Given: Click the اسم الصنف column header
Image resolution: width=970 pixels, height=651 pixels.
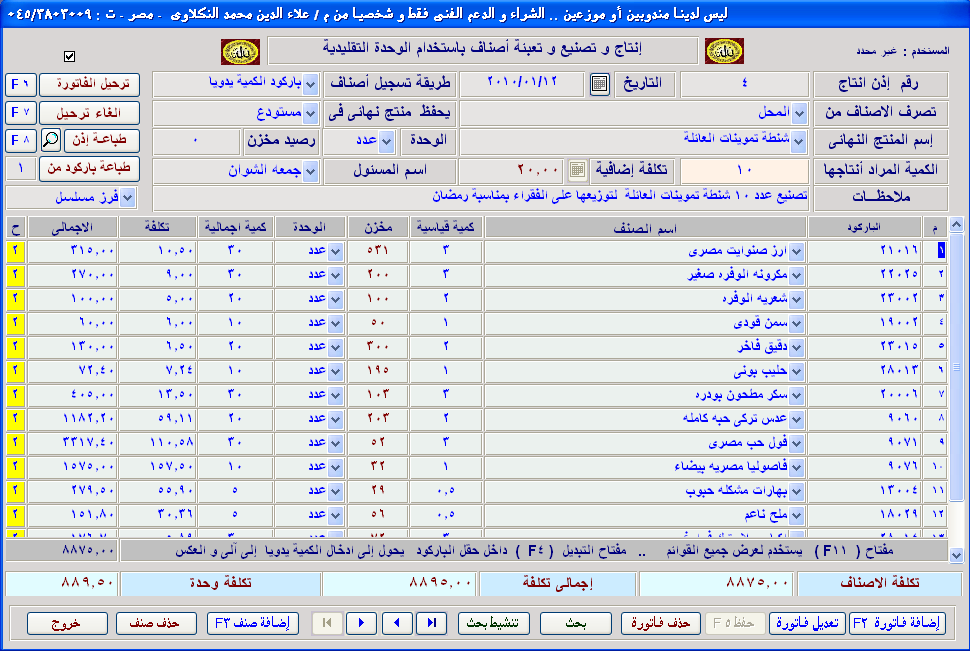Looking at the screenshot, I should click(645, 227).
